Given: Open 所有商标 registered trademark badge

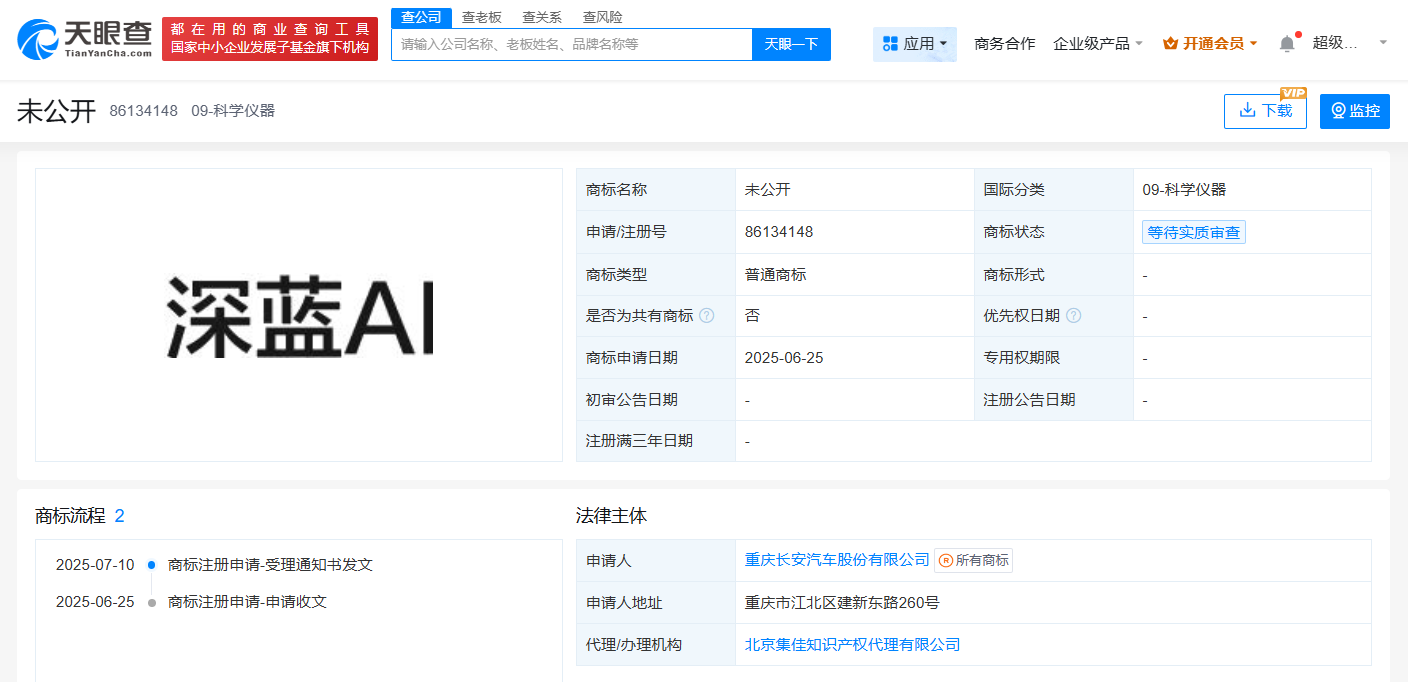Looking at the screenshot, I should coord(973,561).
